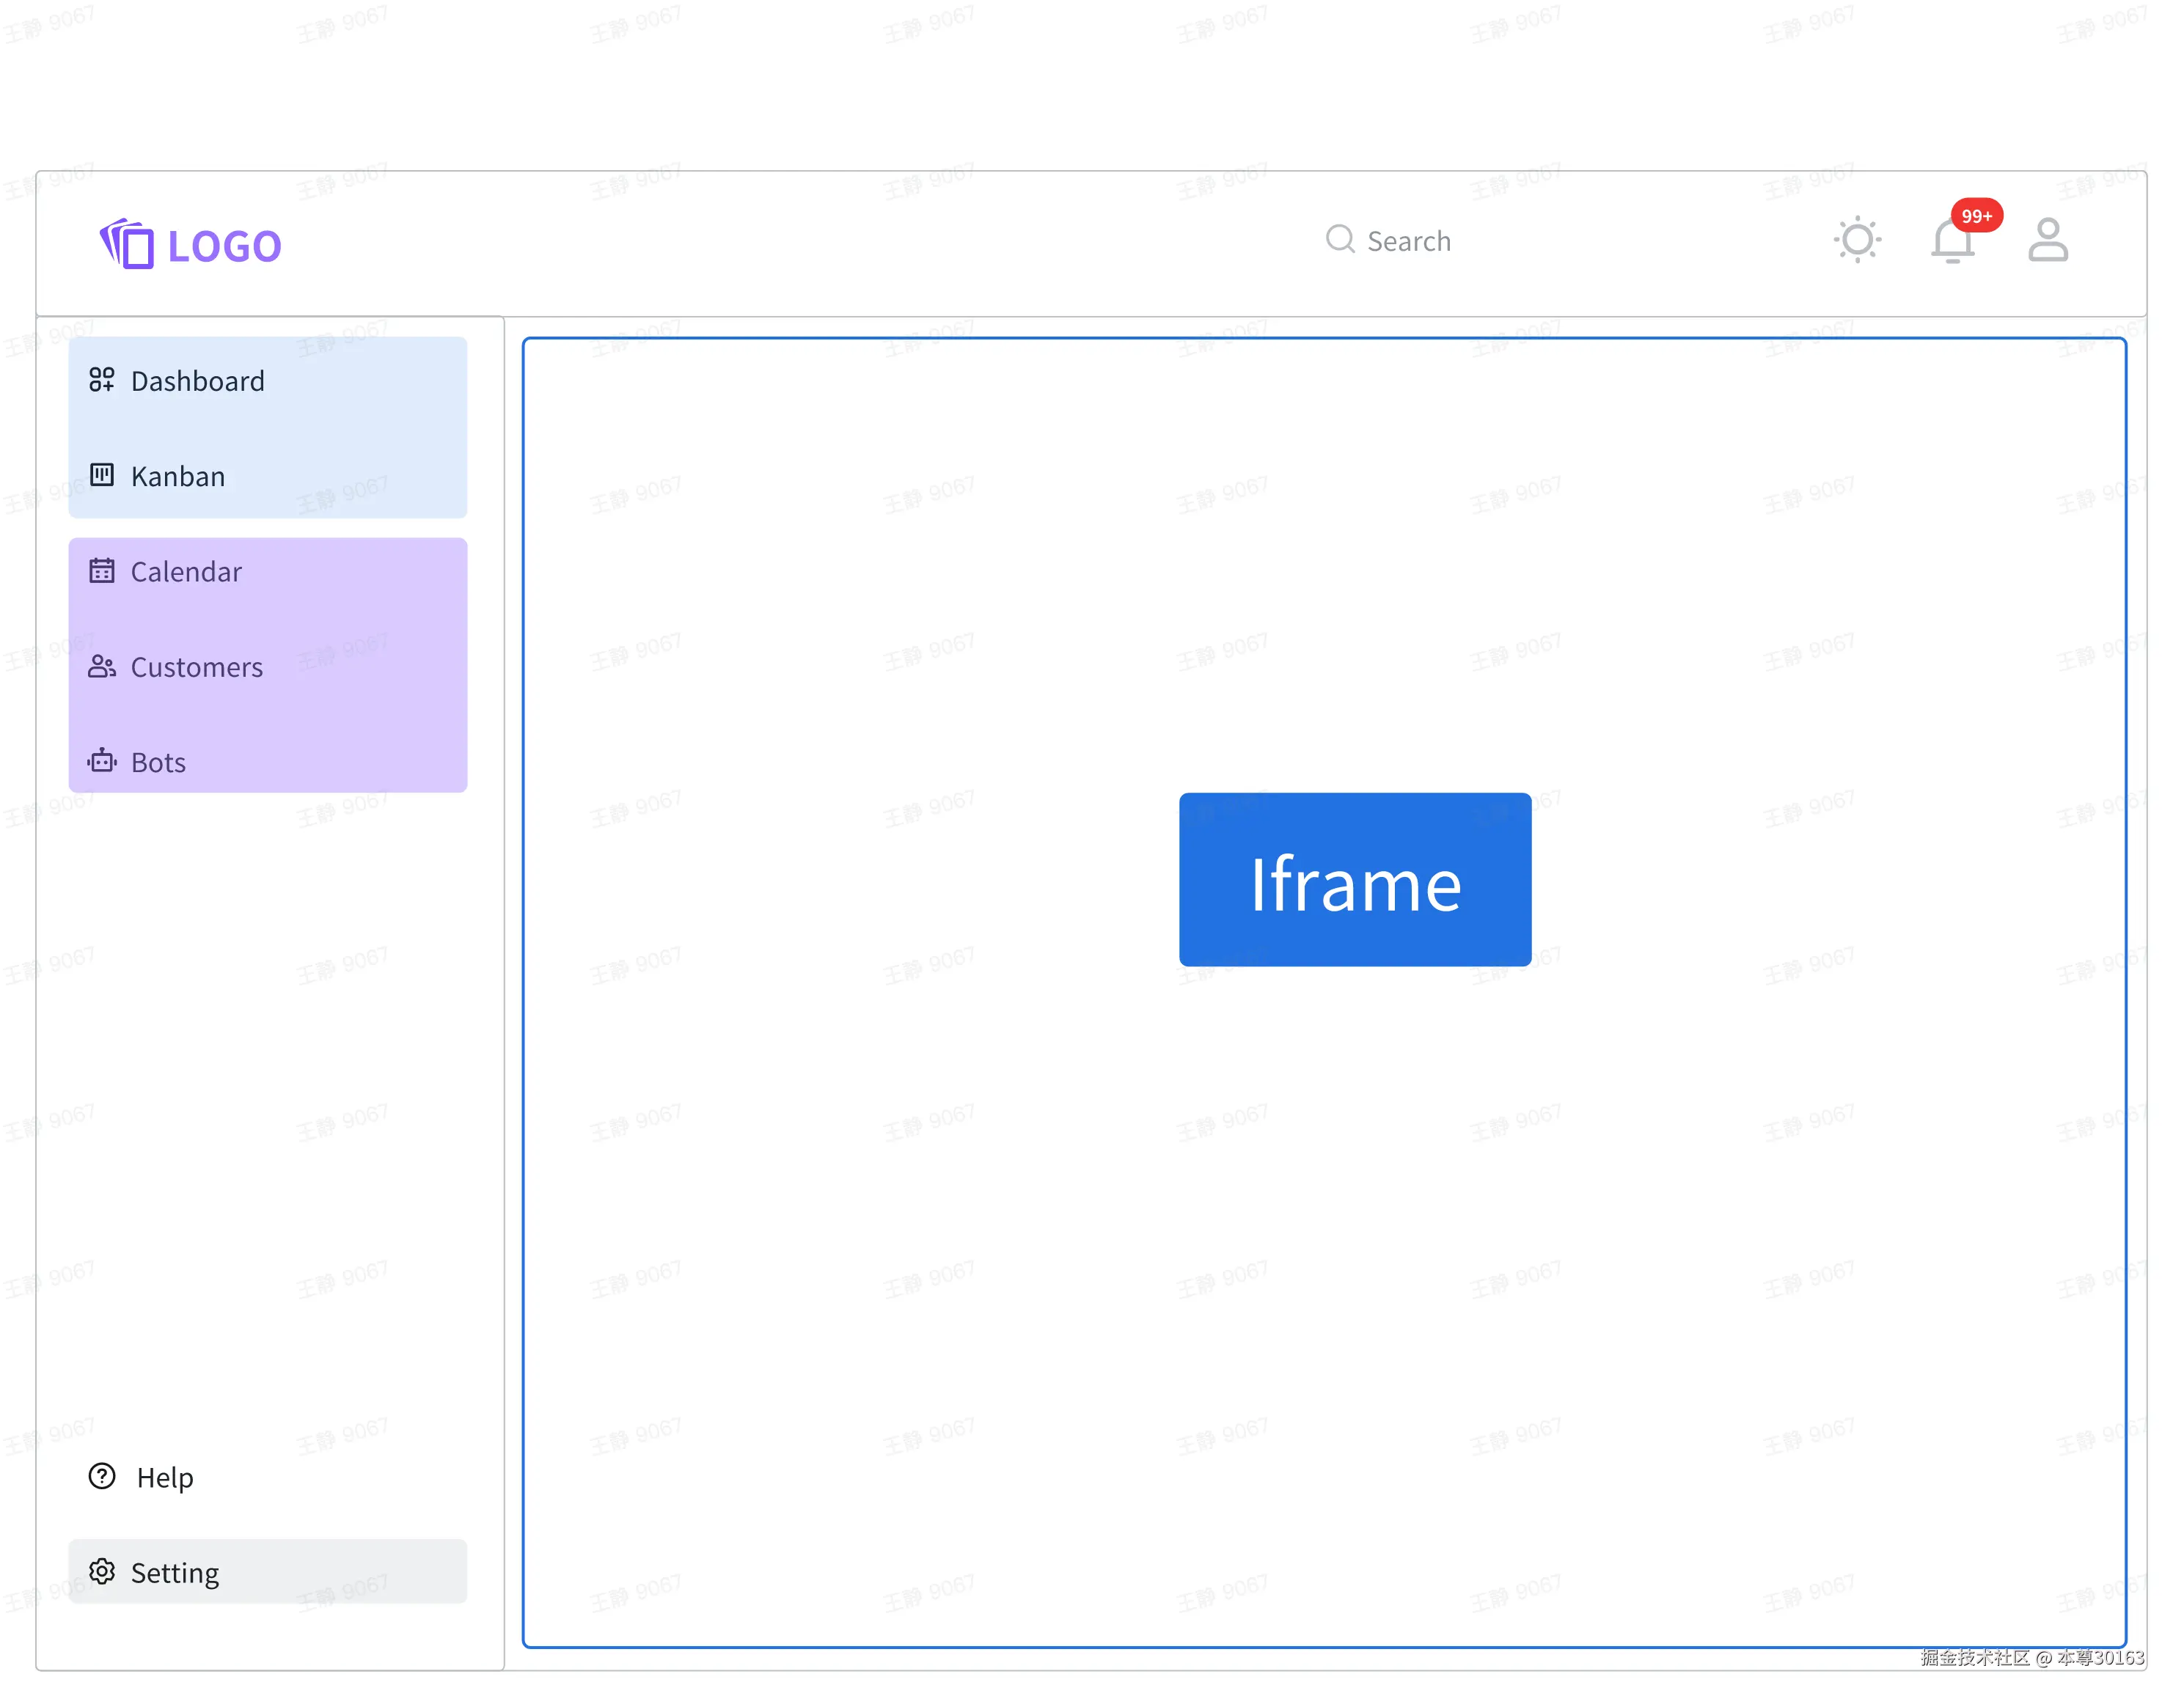
Task: Open the Help item in sidebar
Action: tap(165, 1477)
